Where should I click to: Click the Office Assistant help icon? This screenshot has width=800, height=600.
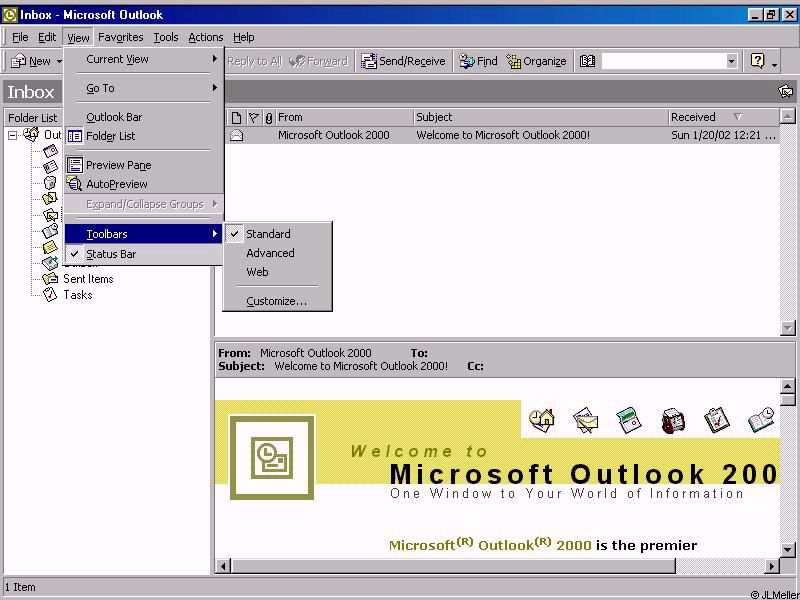tap(758, 61)
